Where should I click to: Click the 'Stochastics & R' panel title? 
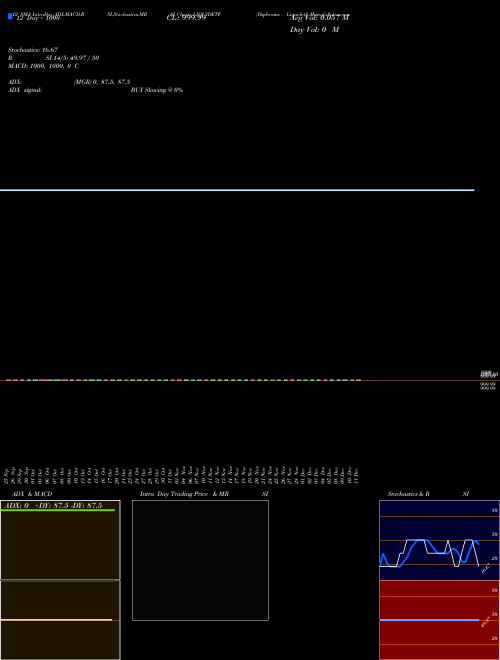click(x=408, y=494)
